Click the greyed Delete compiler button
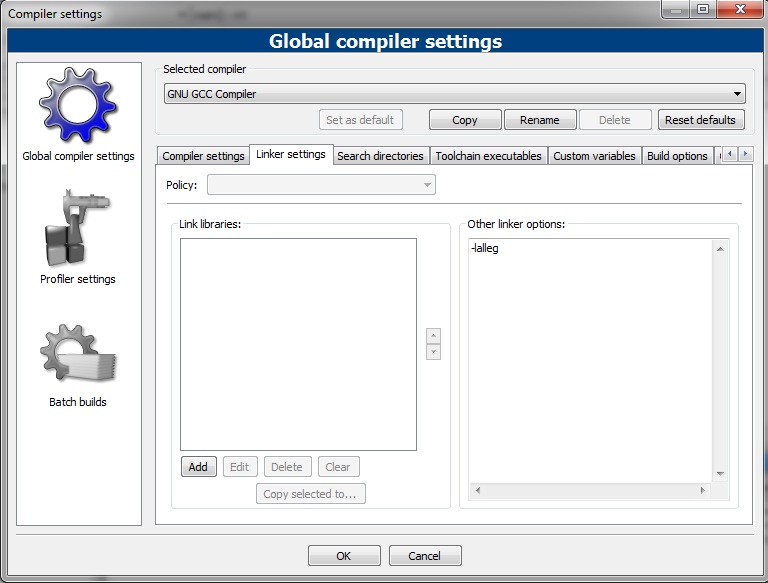Image resolution: width=768 pixels, height=583 pixels. tap(615, 120)
